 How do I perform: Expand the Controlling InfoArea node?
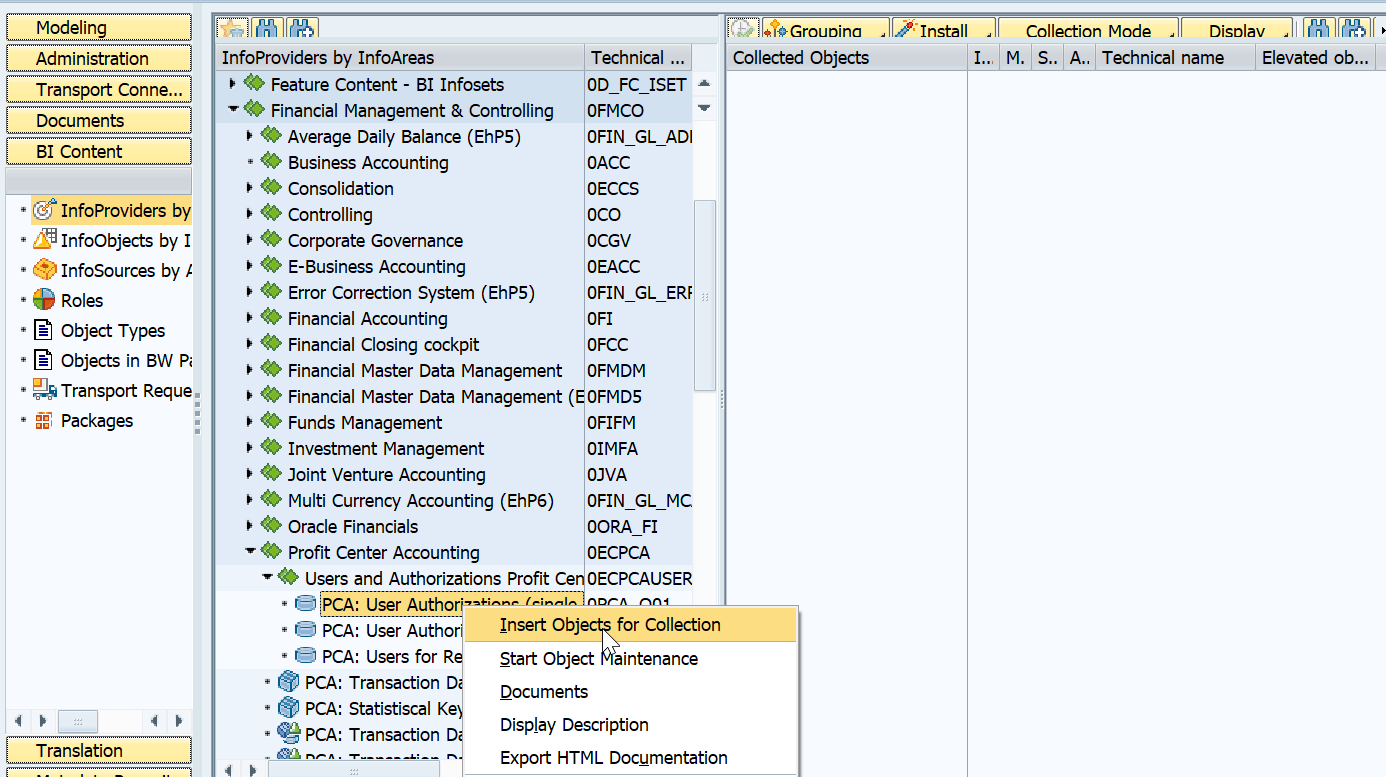pyautogui.click(x=250, y=214)
